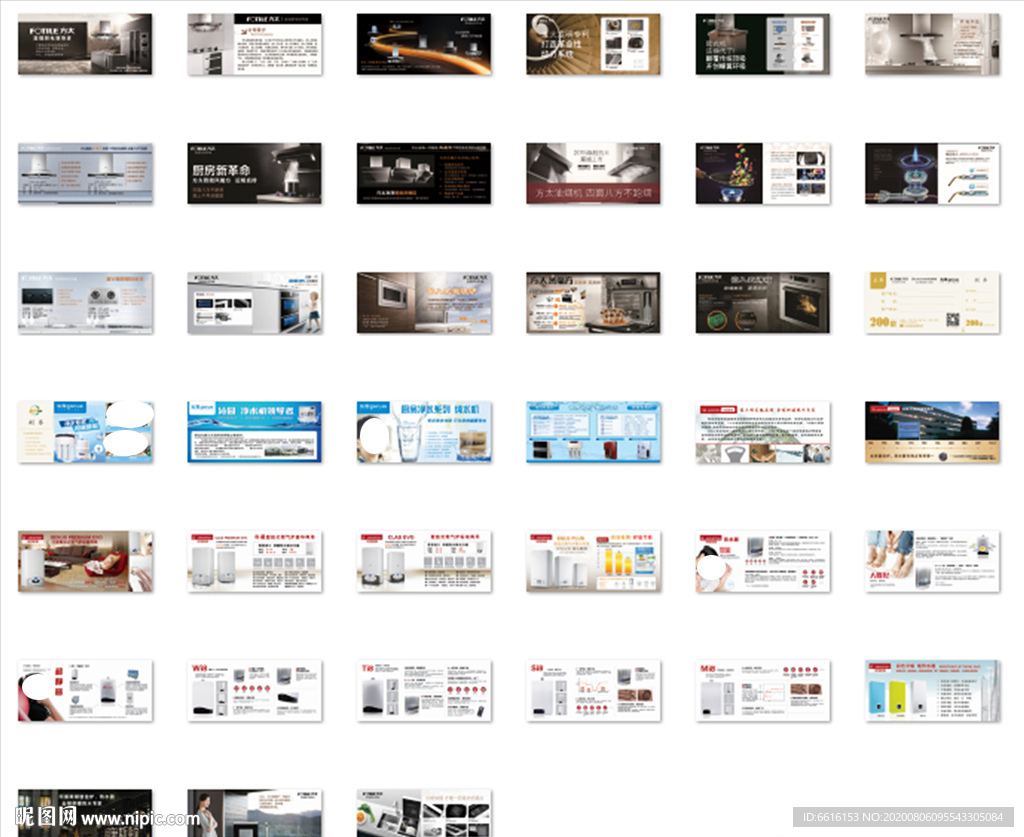Open the FOTILE 方太 dark kitchen cover page
The width and height of the screenshot is (1024, 837).
point(85,44)
